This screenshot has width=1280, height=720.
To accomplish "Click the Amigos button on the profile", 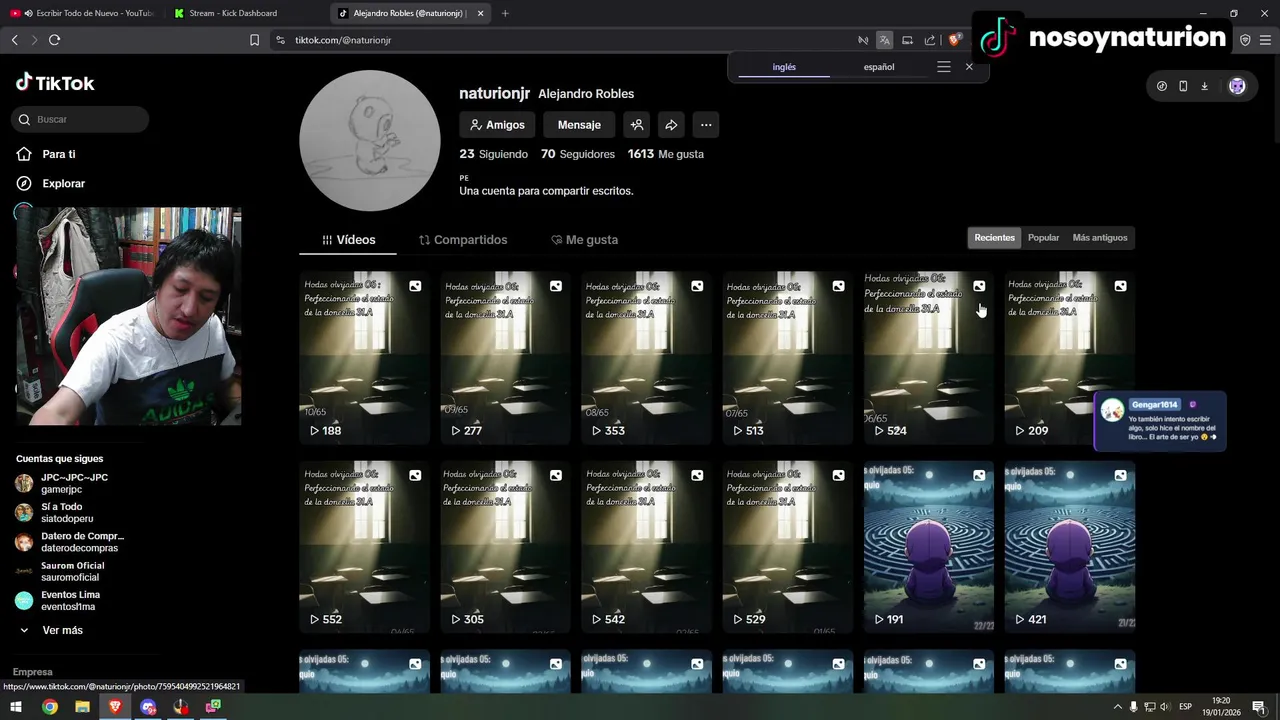I will pos(497,125).
